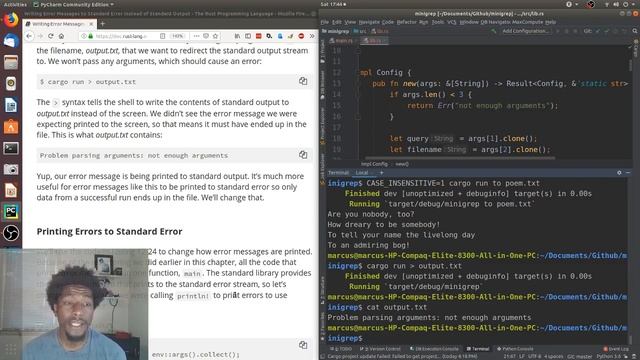Click the impl Config editor breadcrumb

point(374,164)
